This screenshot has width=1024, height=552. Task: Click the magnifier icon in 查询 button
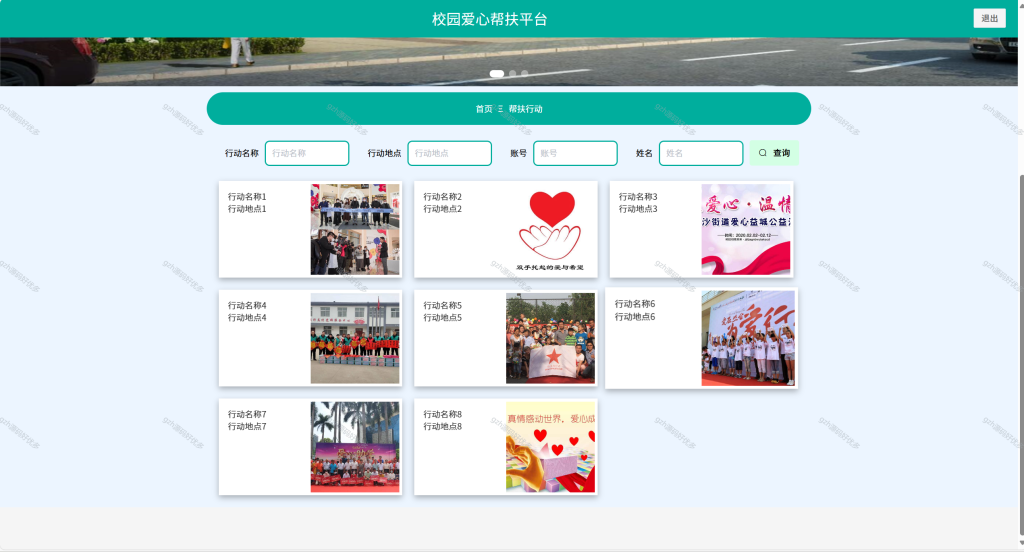click(x=762, y=153)
